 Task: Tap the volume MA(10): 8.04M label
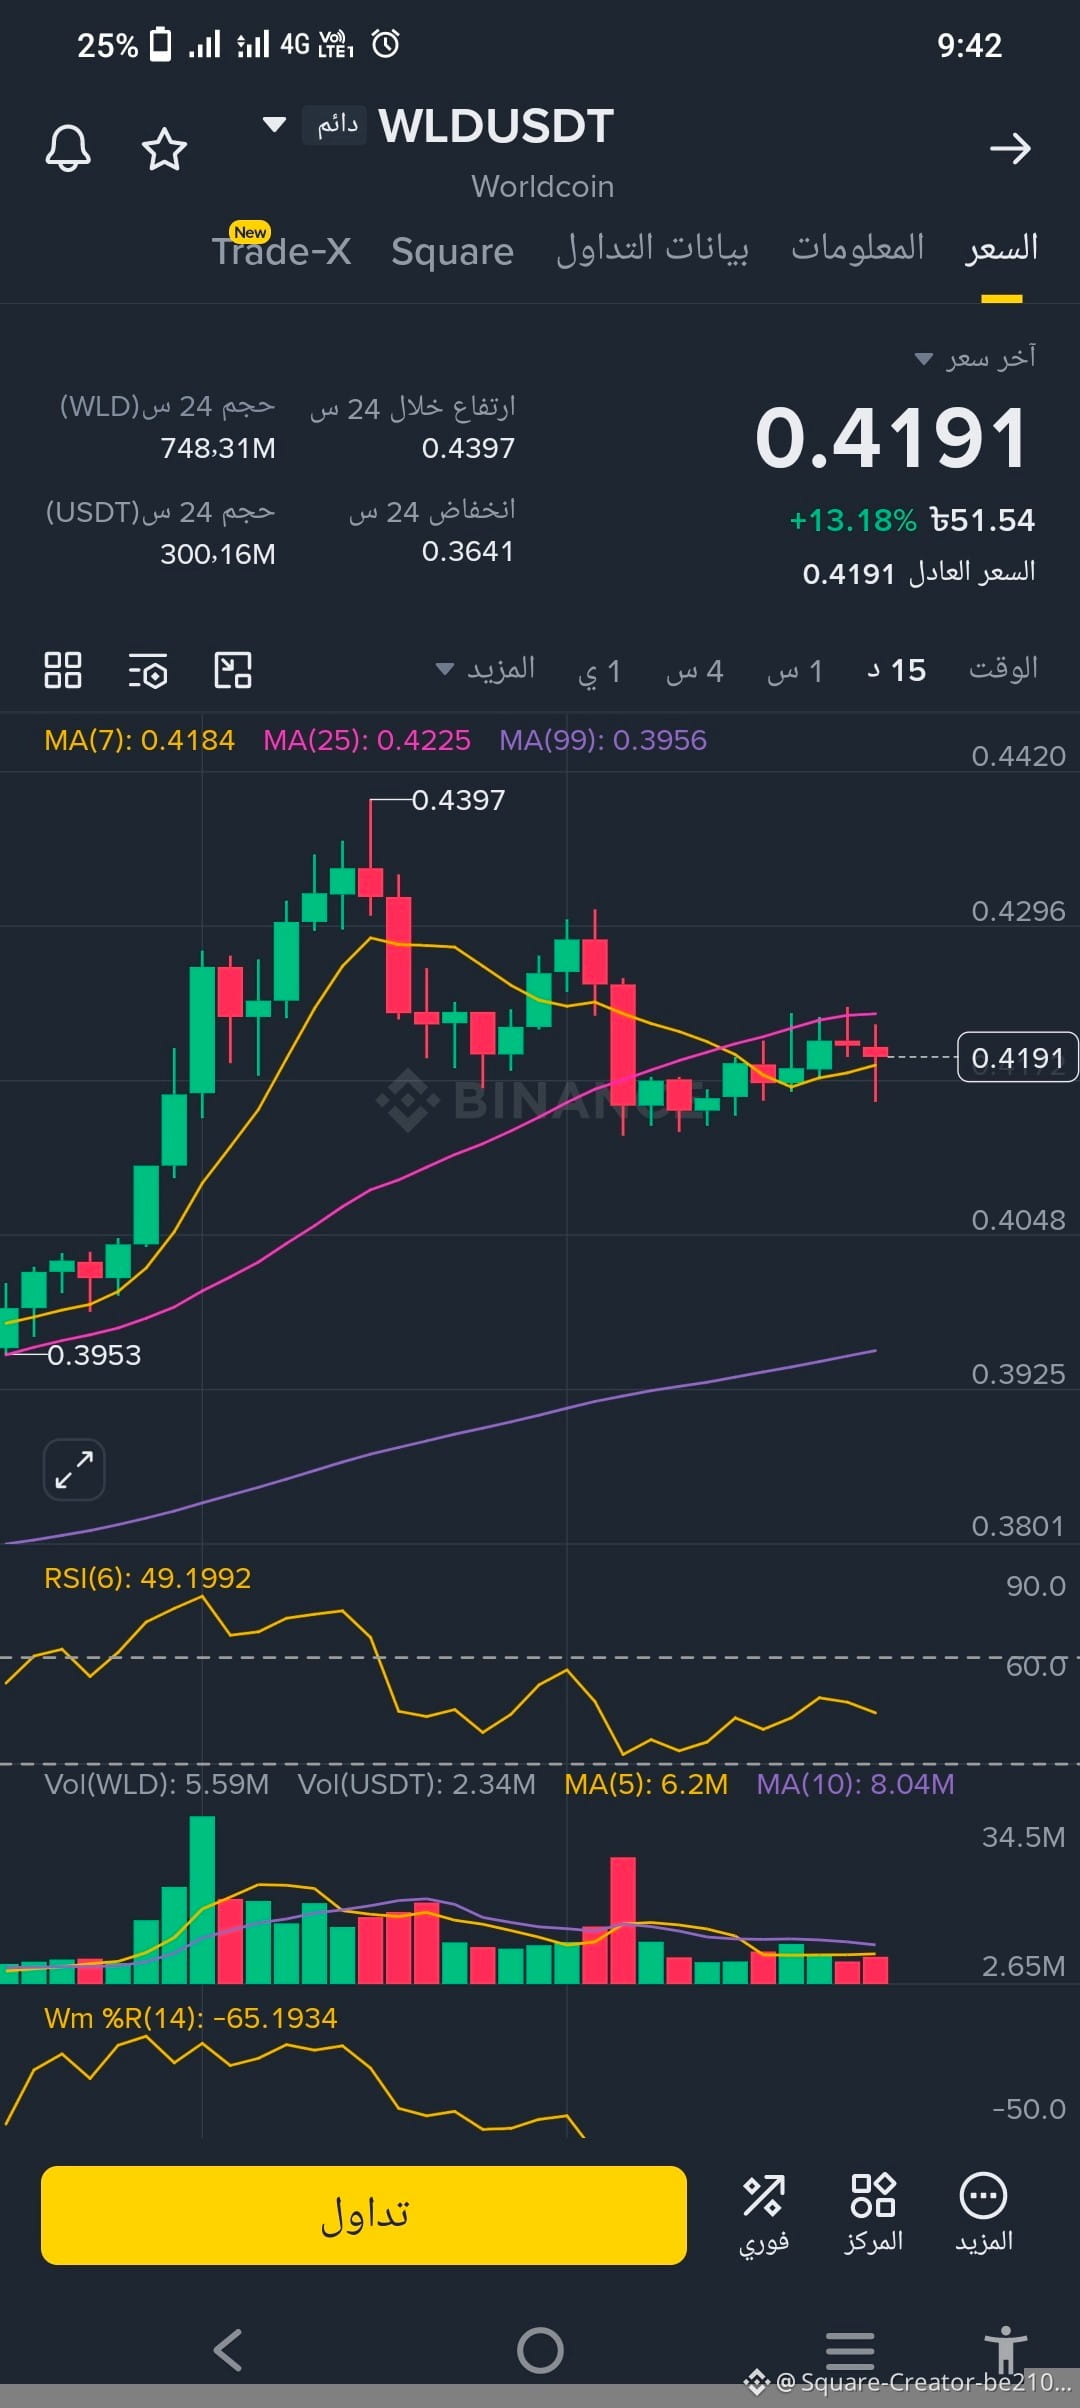[855, 1784]
